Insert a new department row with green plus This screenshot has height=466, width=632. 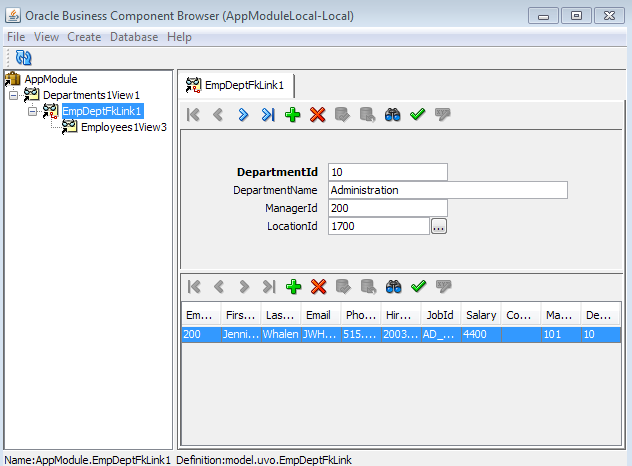click(293, 115)
